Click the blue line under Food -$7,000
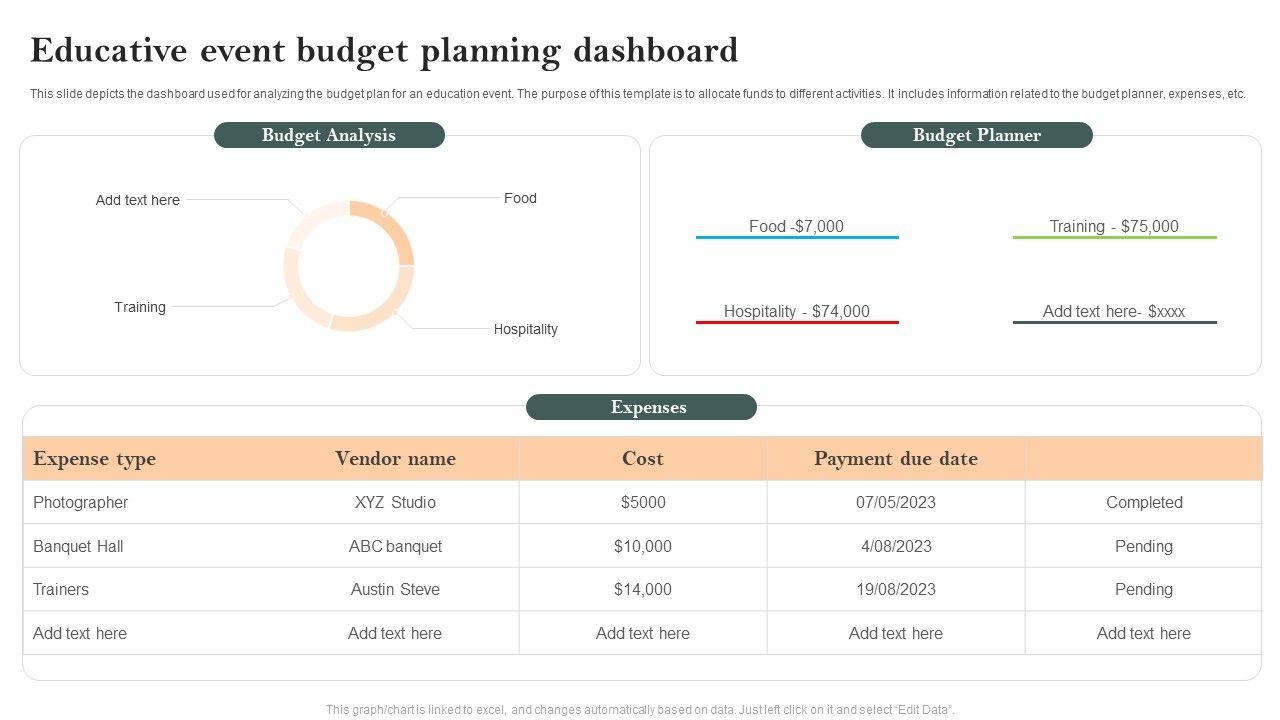Viewport: 1280px width, 720px height. pyautogui.click(x=797, y=238)
